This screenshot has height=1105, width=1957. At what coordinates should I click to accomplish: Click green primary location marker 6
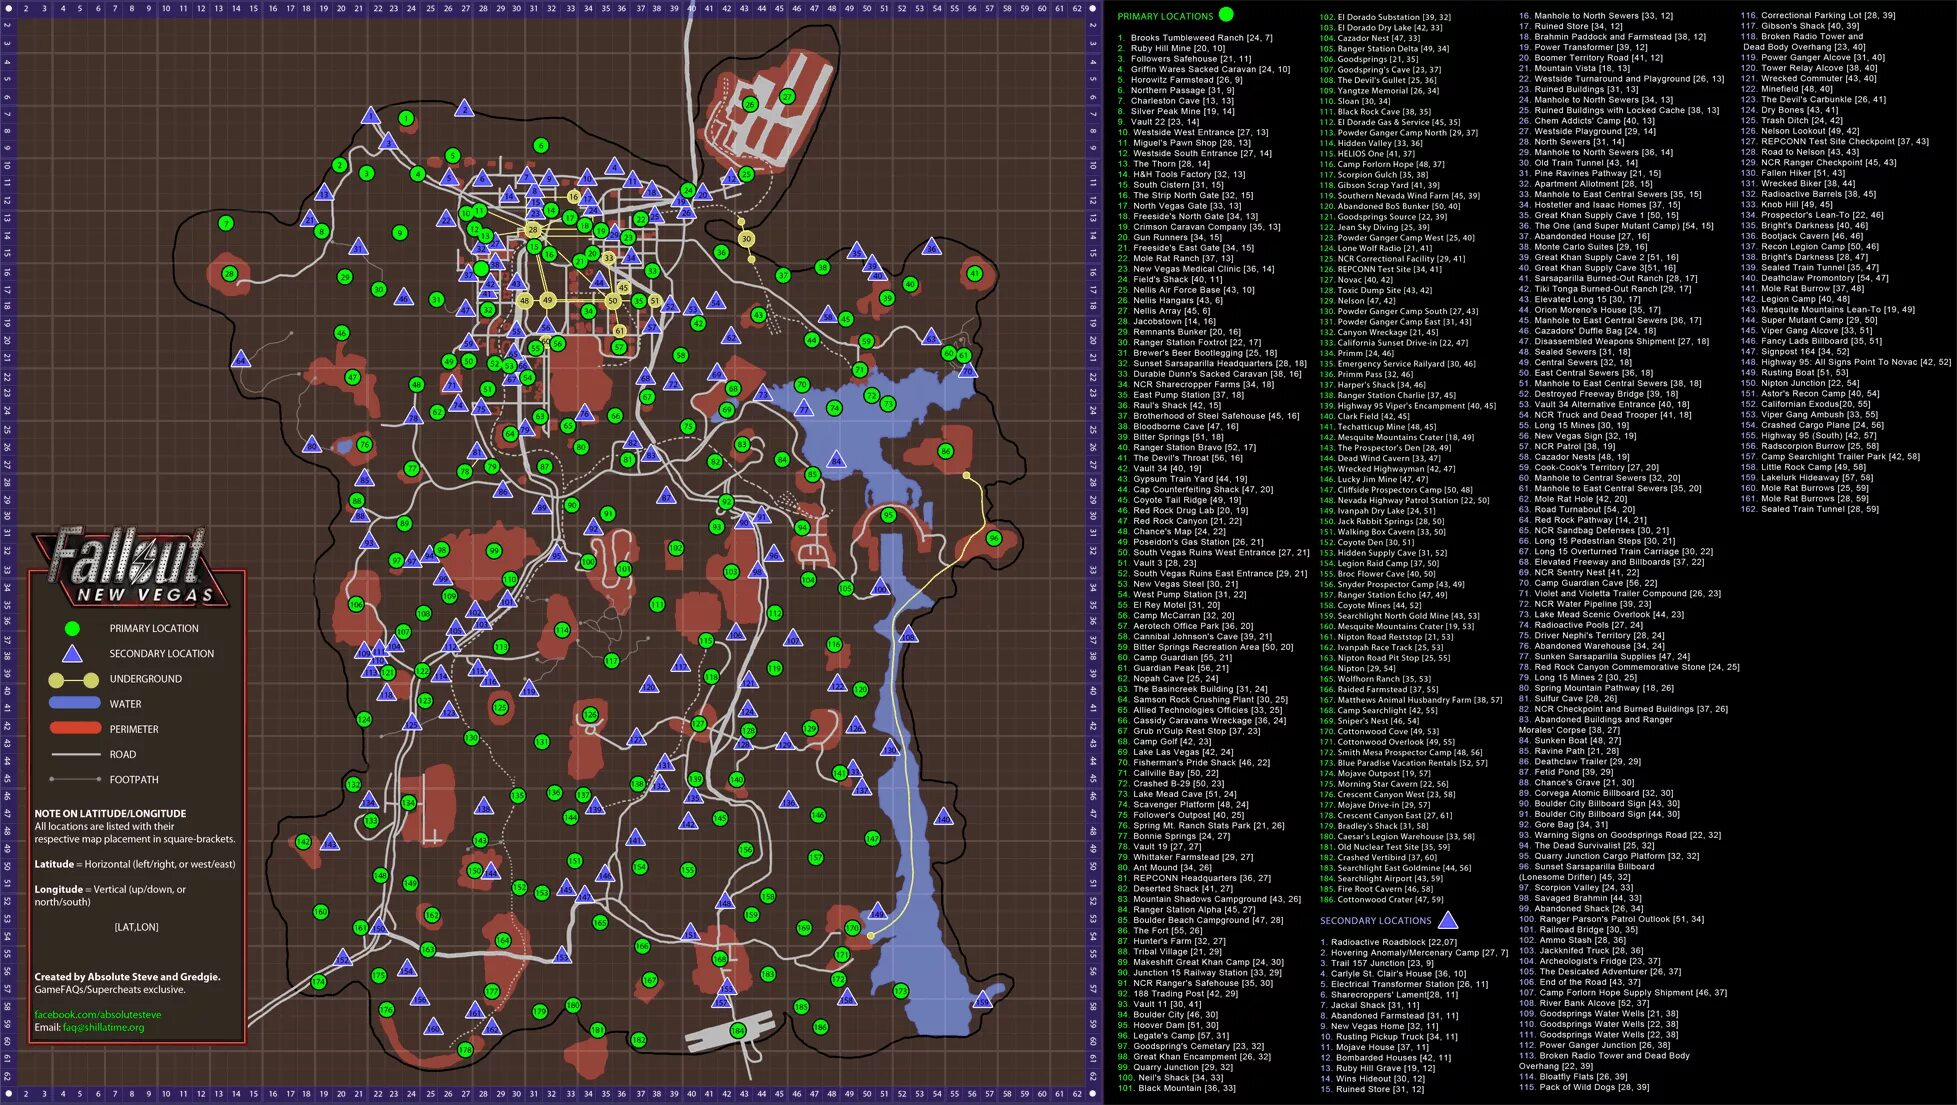[x=541, y=146]
